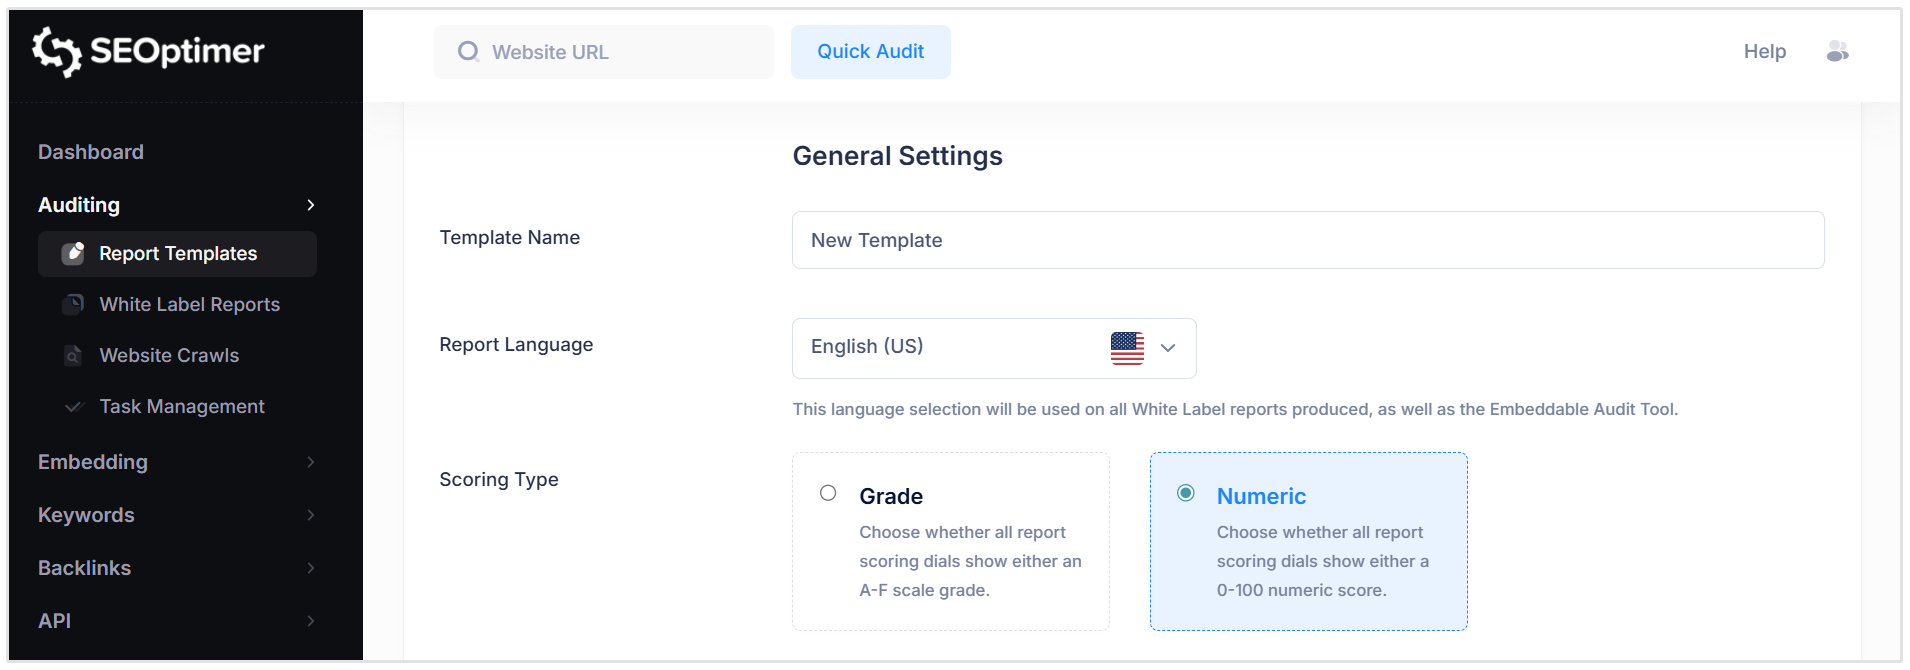The image size is (1910, 670).
Task: Open White Label Reports page
Action: click(189, 304)
